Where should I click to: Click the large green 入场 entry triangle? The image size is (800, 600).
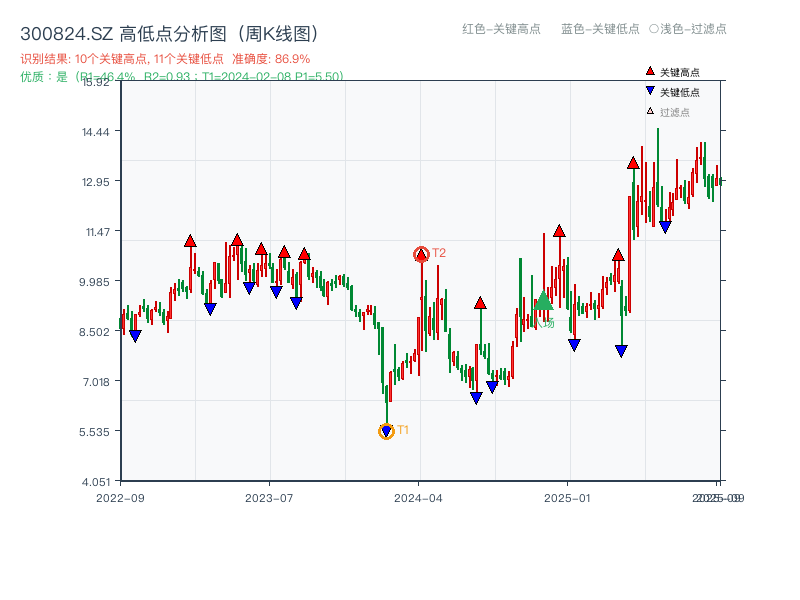(543, 301)
